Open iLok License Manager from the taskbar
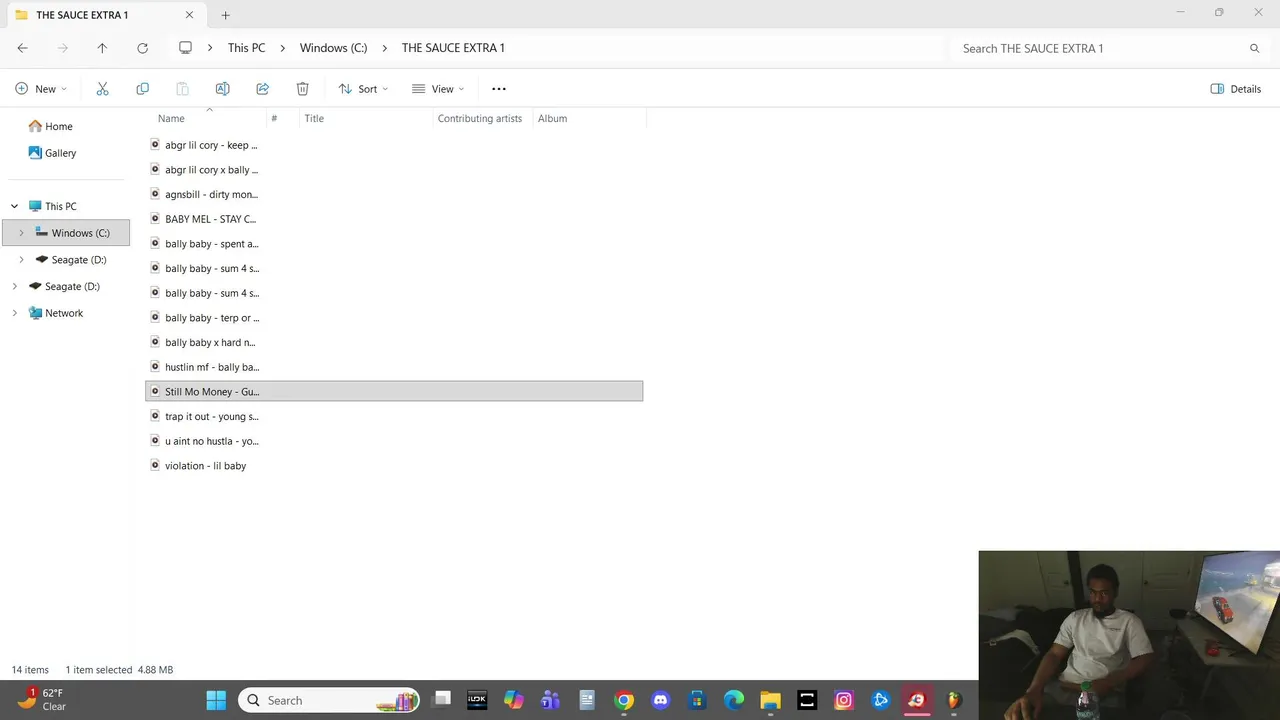The height and width of the screenshot is (720, 1280). pos(477,700)
